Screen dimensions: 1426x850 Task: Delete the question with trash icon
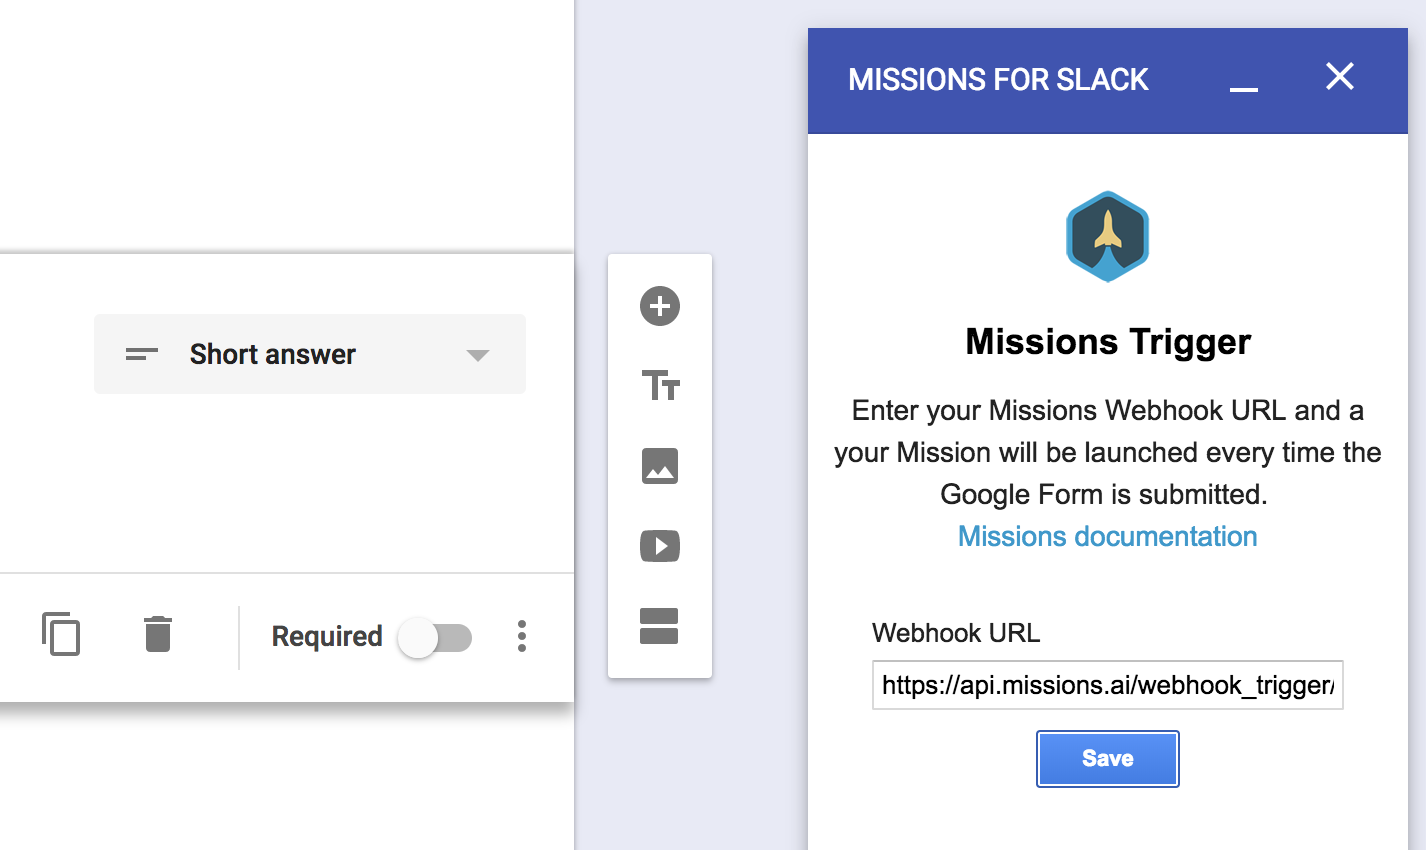pos(158,634)
